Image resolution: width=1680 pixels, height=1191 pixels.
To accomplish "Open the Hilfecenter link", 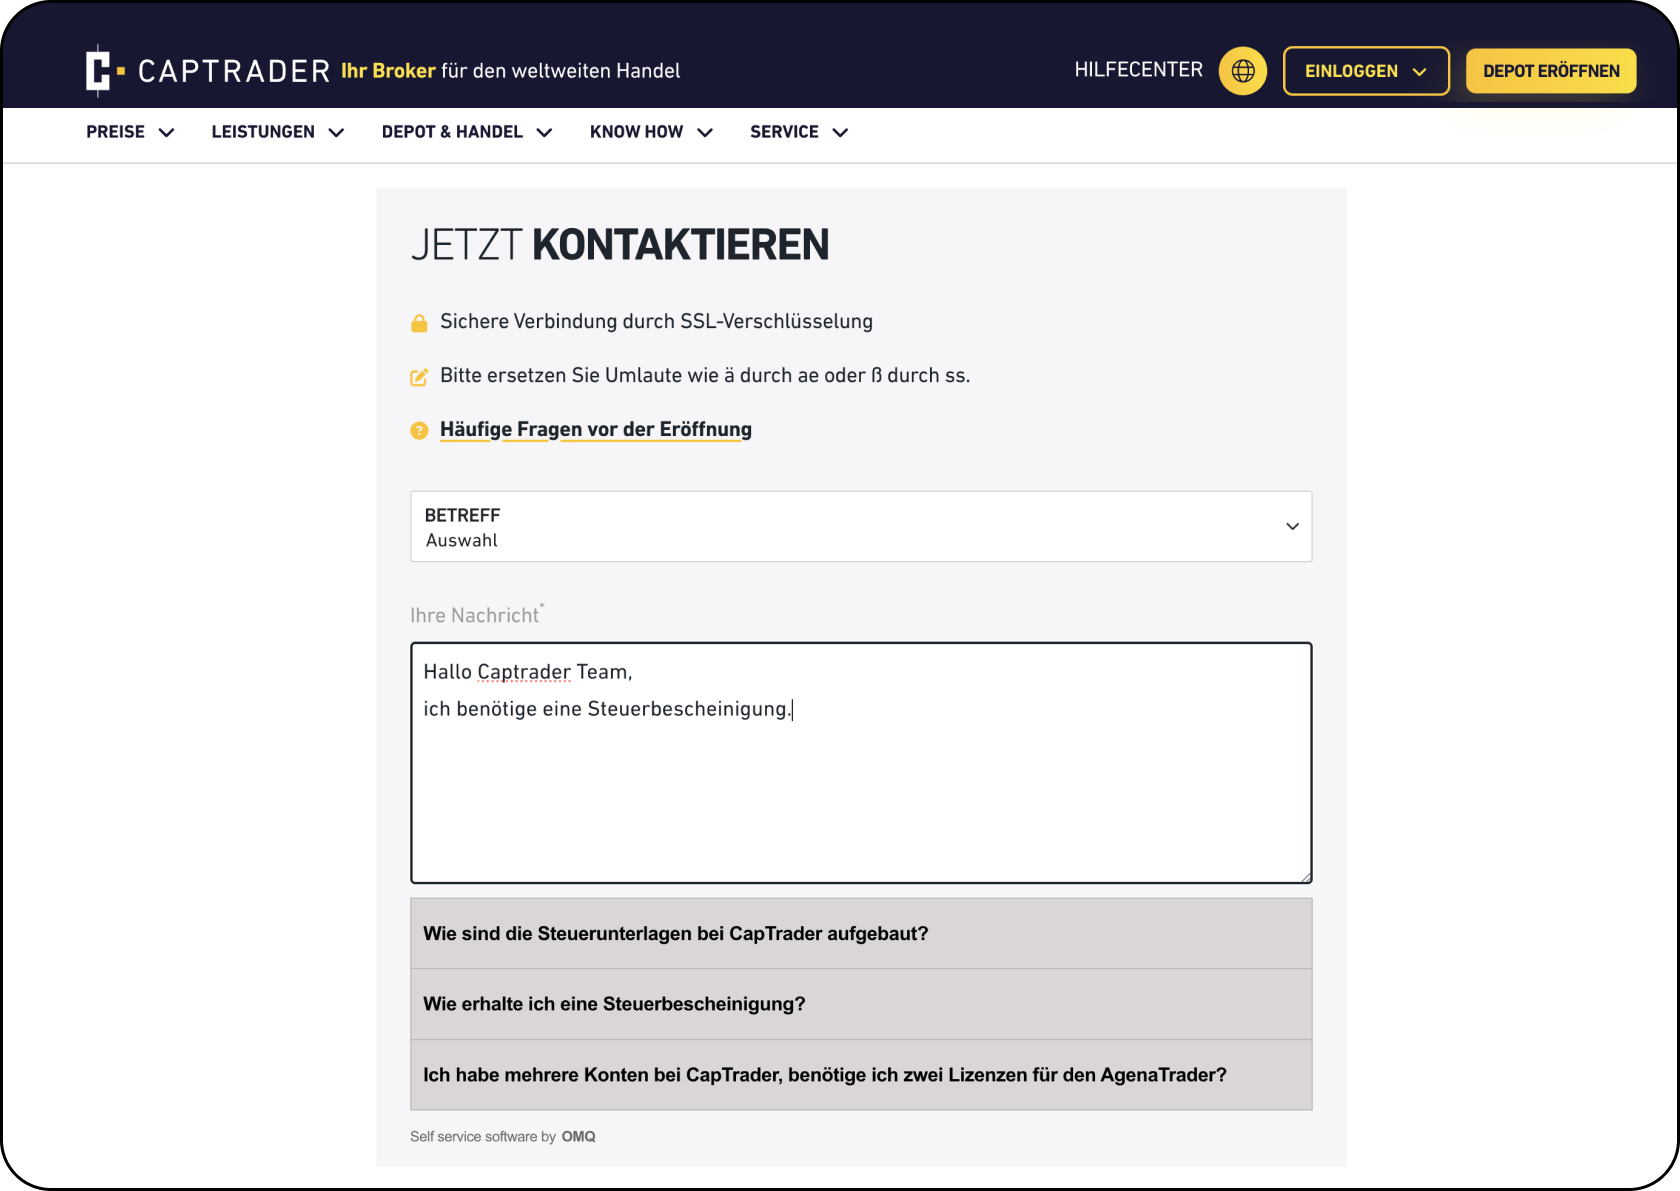I will (1138, 70).
